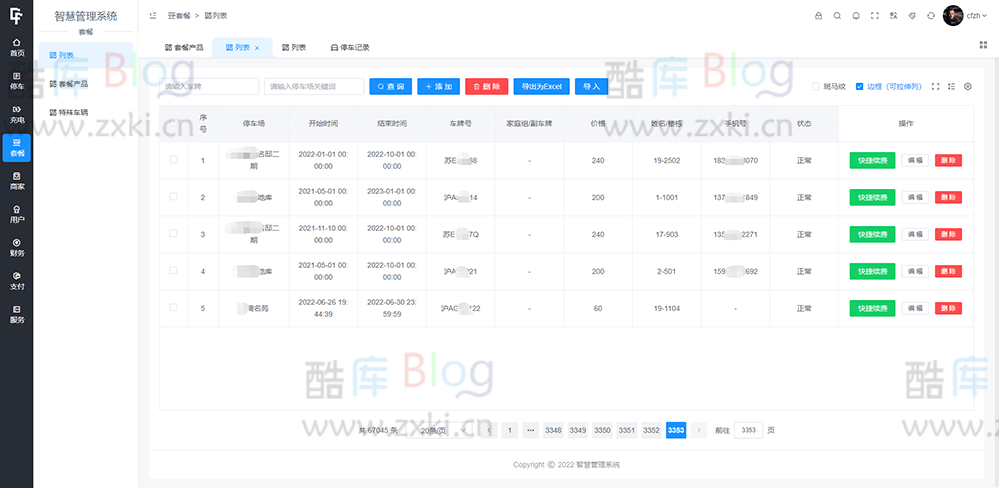Click the blue 查询 button
Viewport: 999px width, 488px height.
coord(391,87)
